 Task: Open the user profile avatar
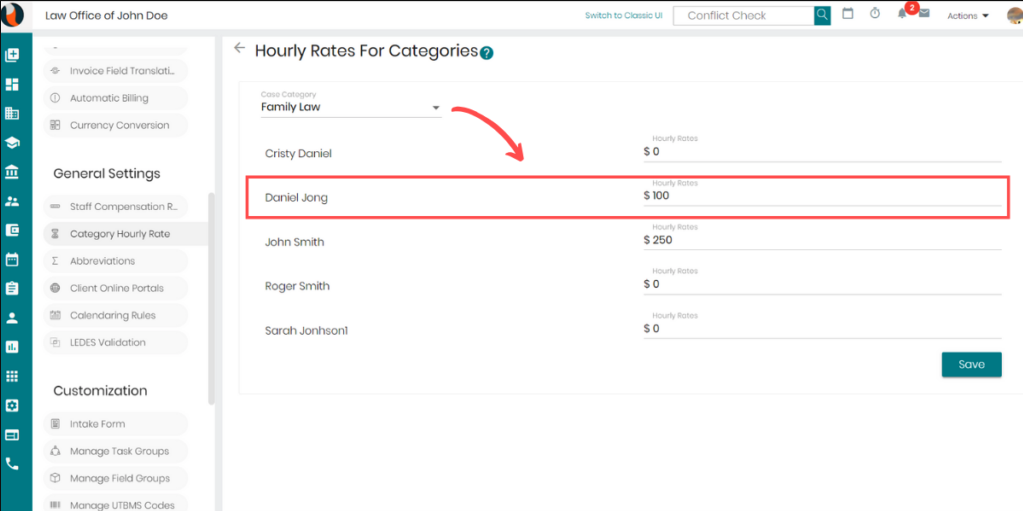1012,15
